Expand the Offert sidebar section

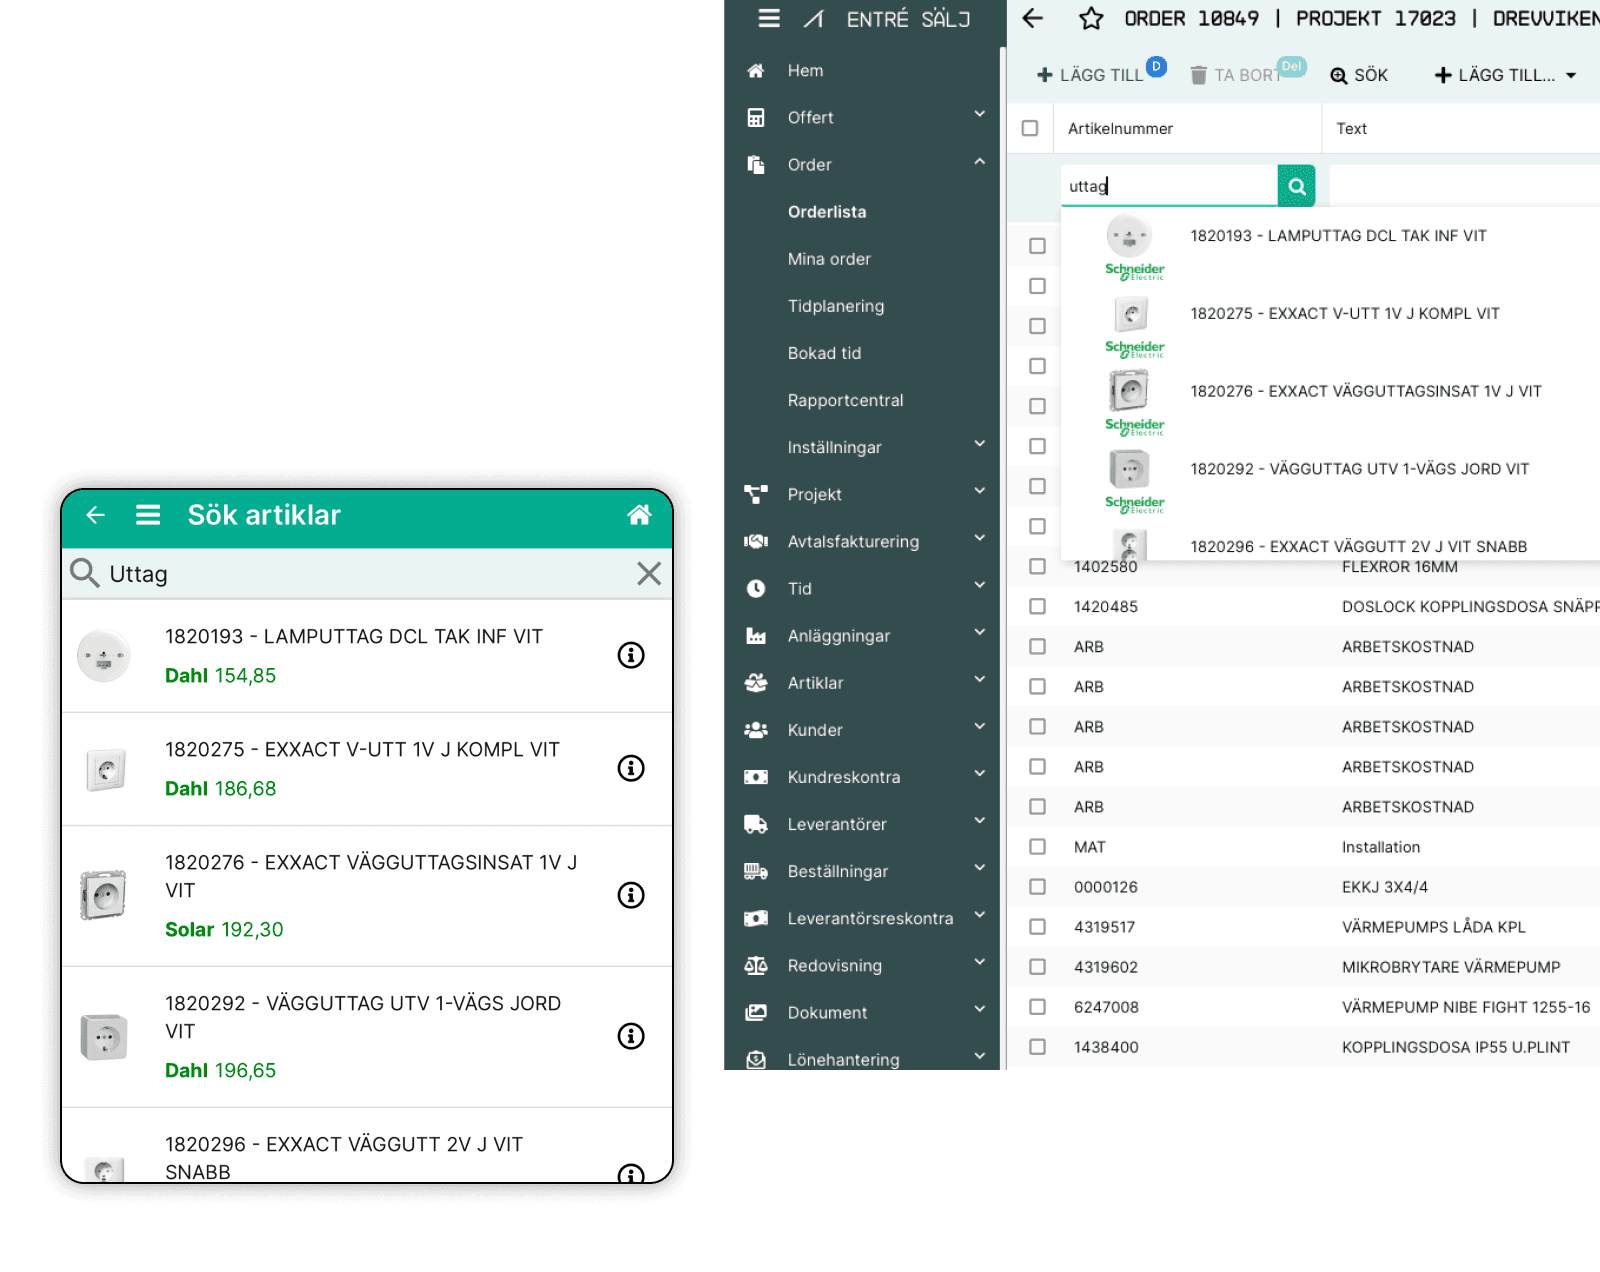click(980, 115)
